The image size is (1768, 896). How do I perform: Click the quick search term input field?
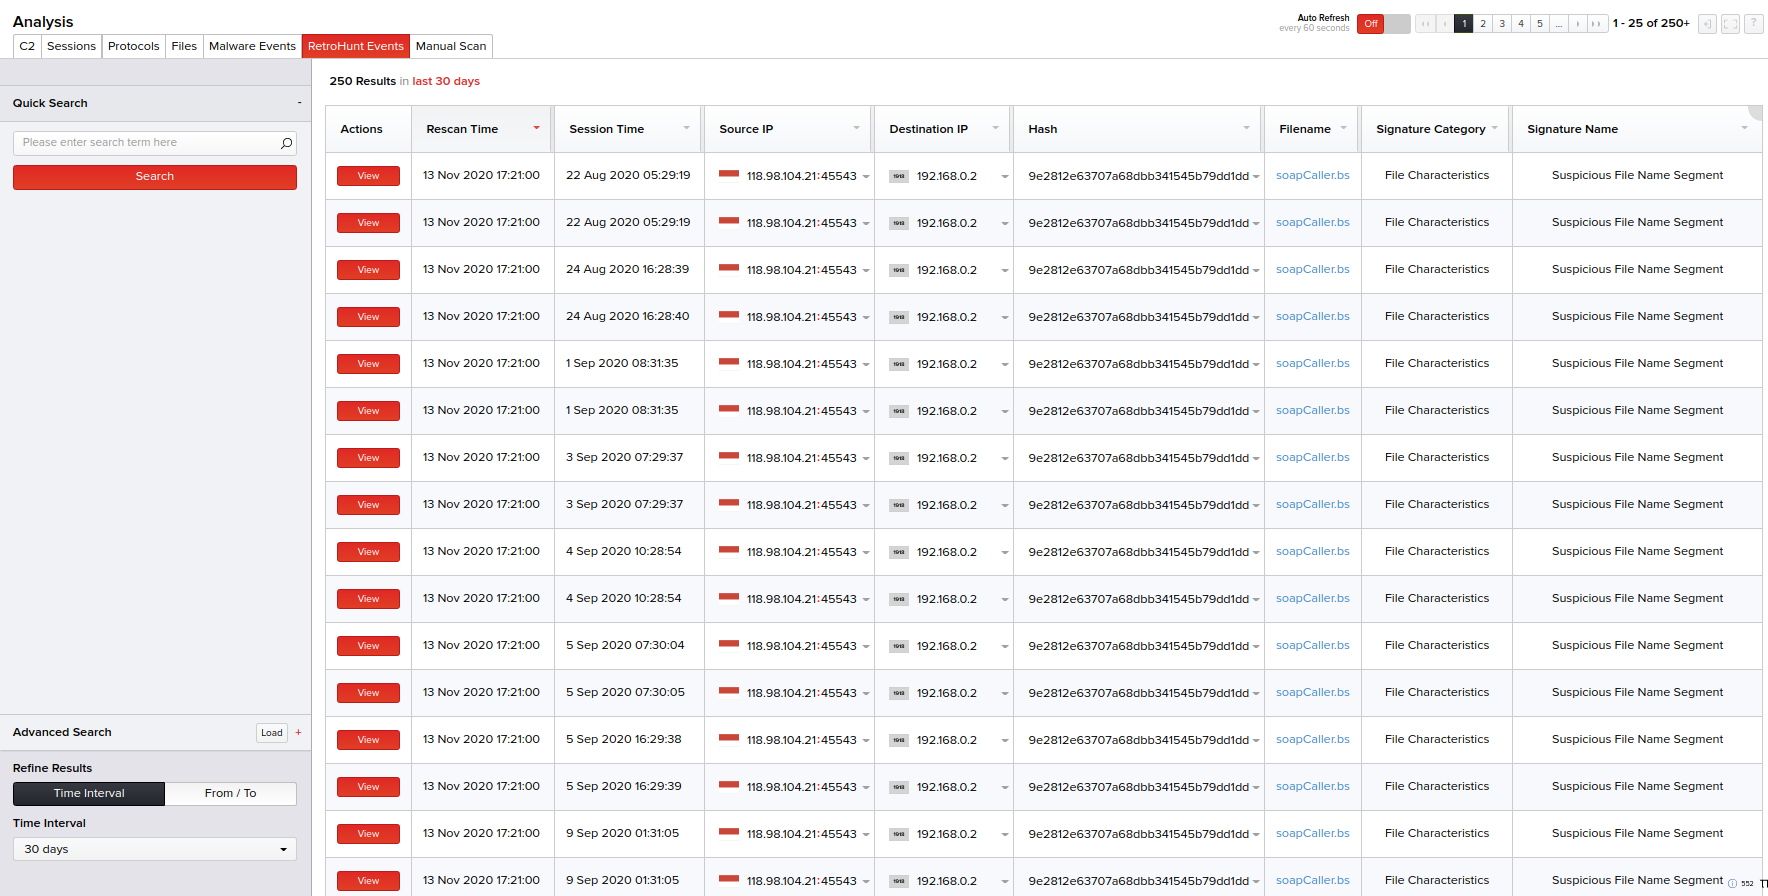pyautogui.click(x=145, y=143)
